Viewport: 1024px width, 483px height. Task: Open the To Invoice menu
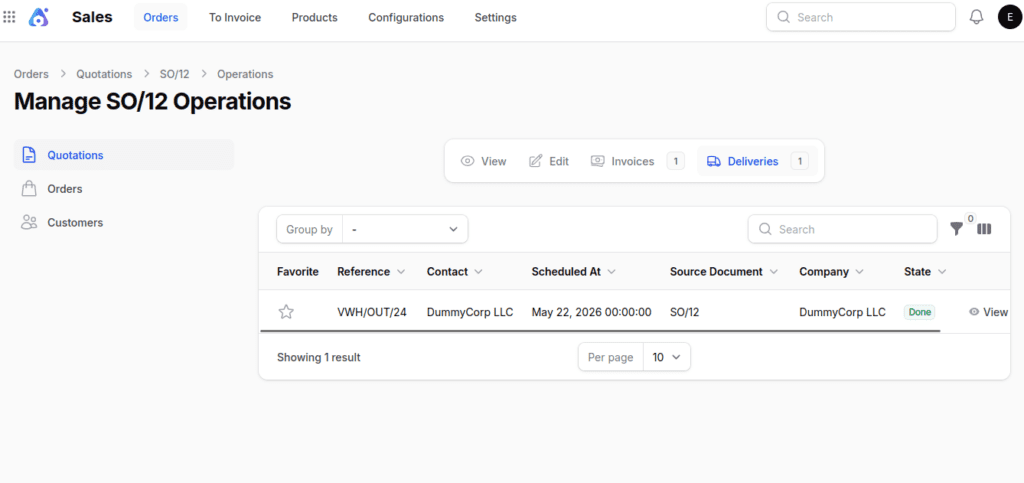[x=235, y=18]
